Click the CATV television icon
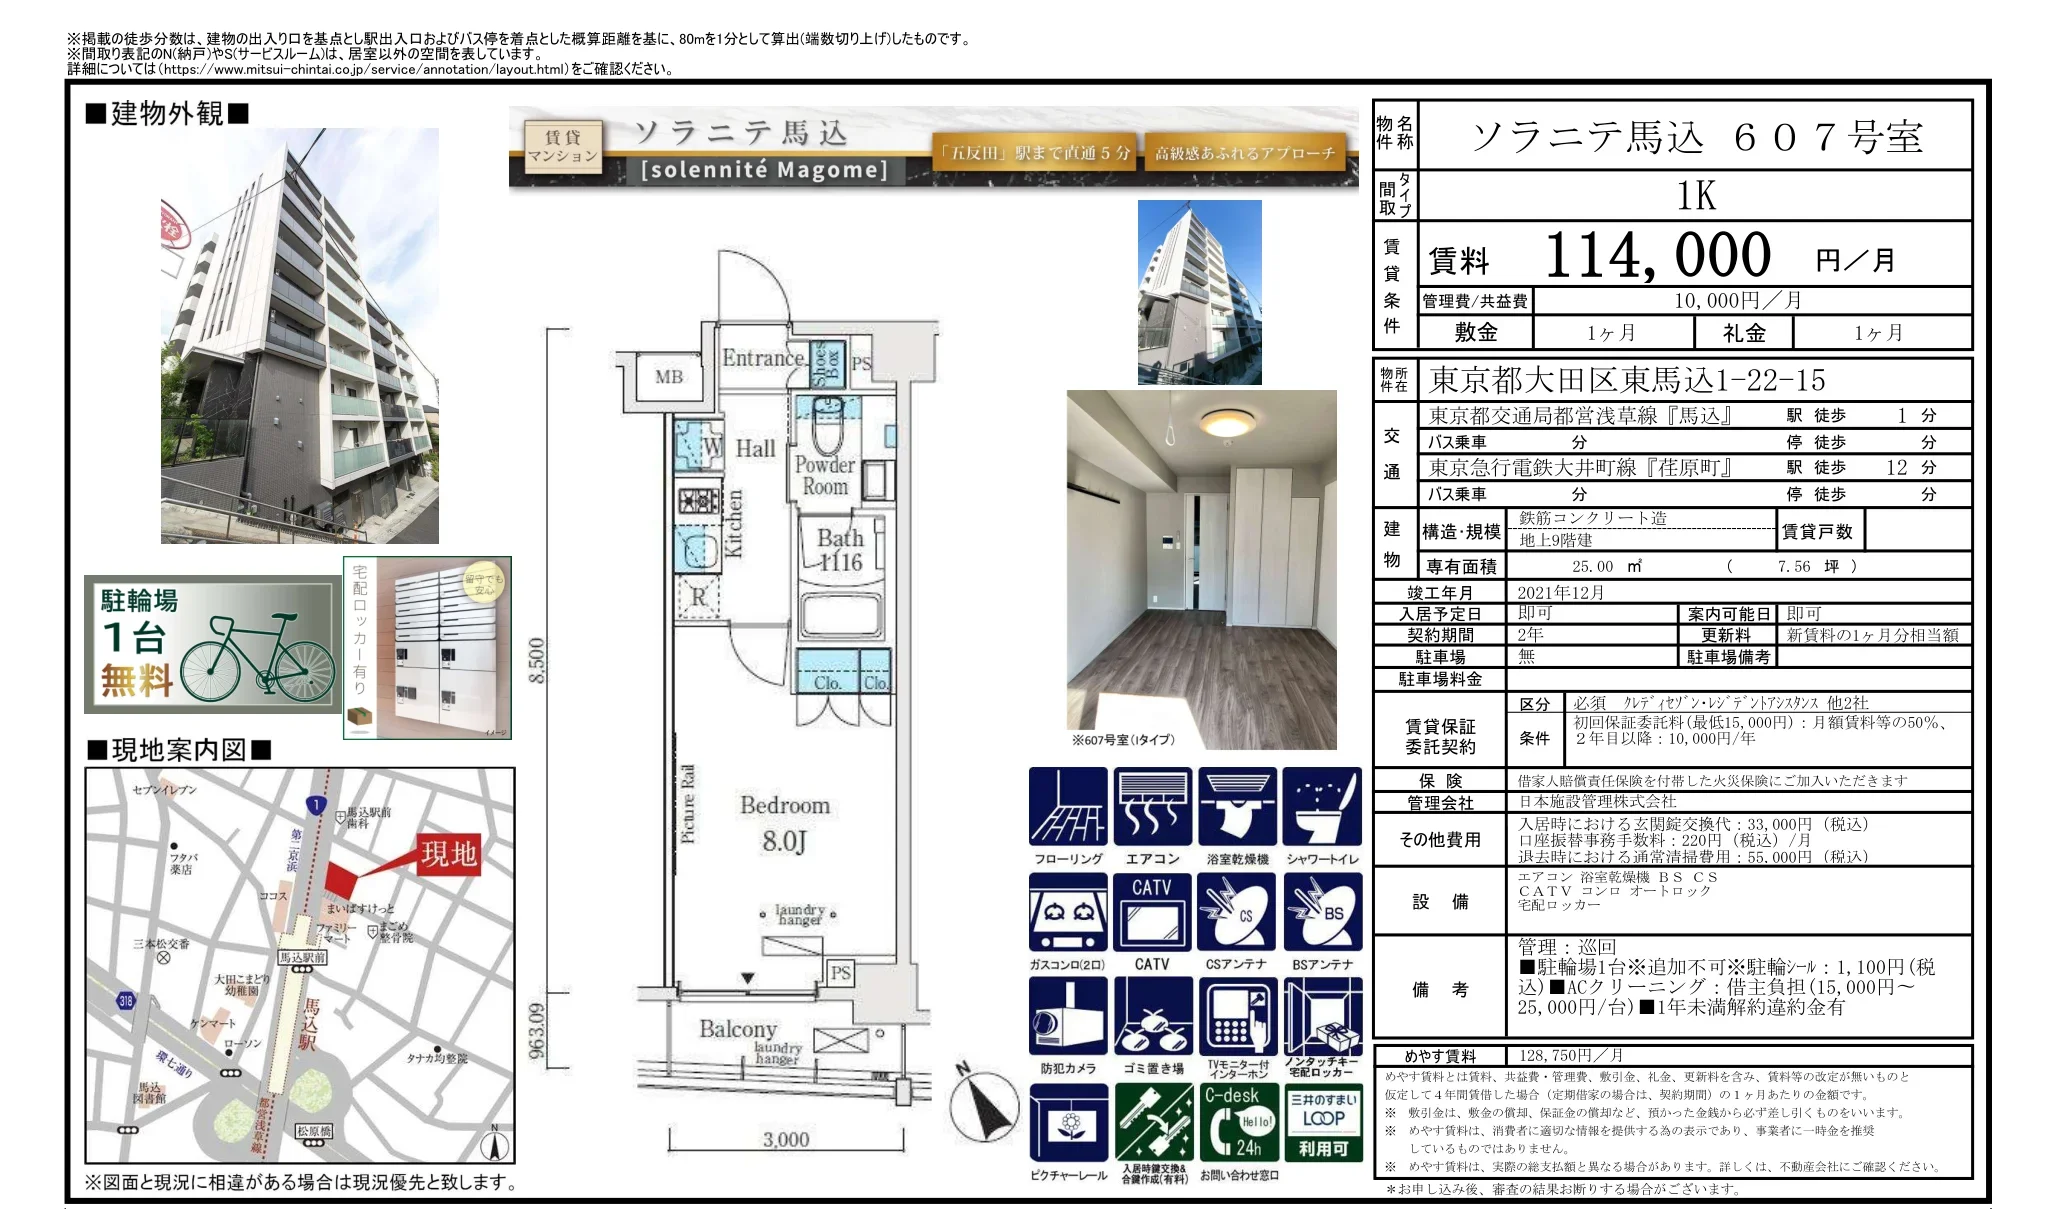This screenshot has height=1209, width=2056. [x=1152, y=911]
